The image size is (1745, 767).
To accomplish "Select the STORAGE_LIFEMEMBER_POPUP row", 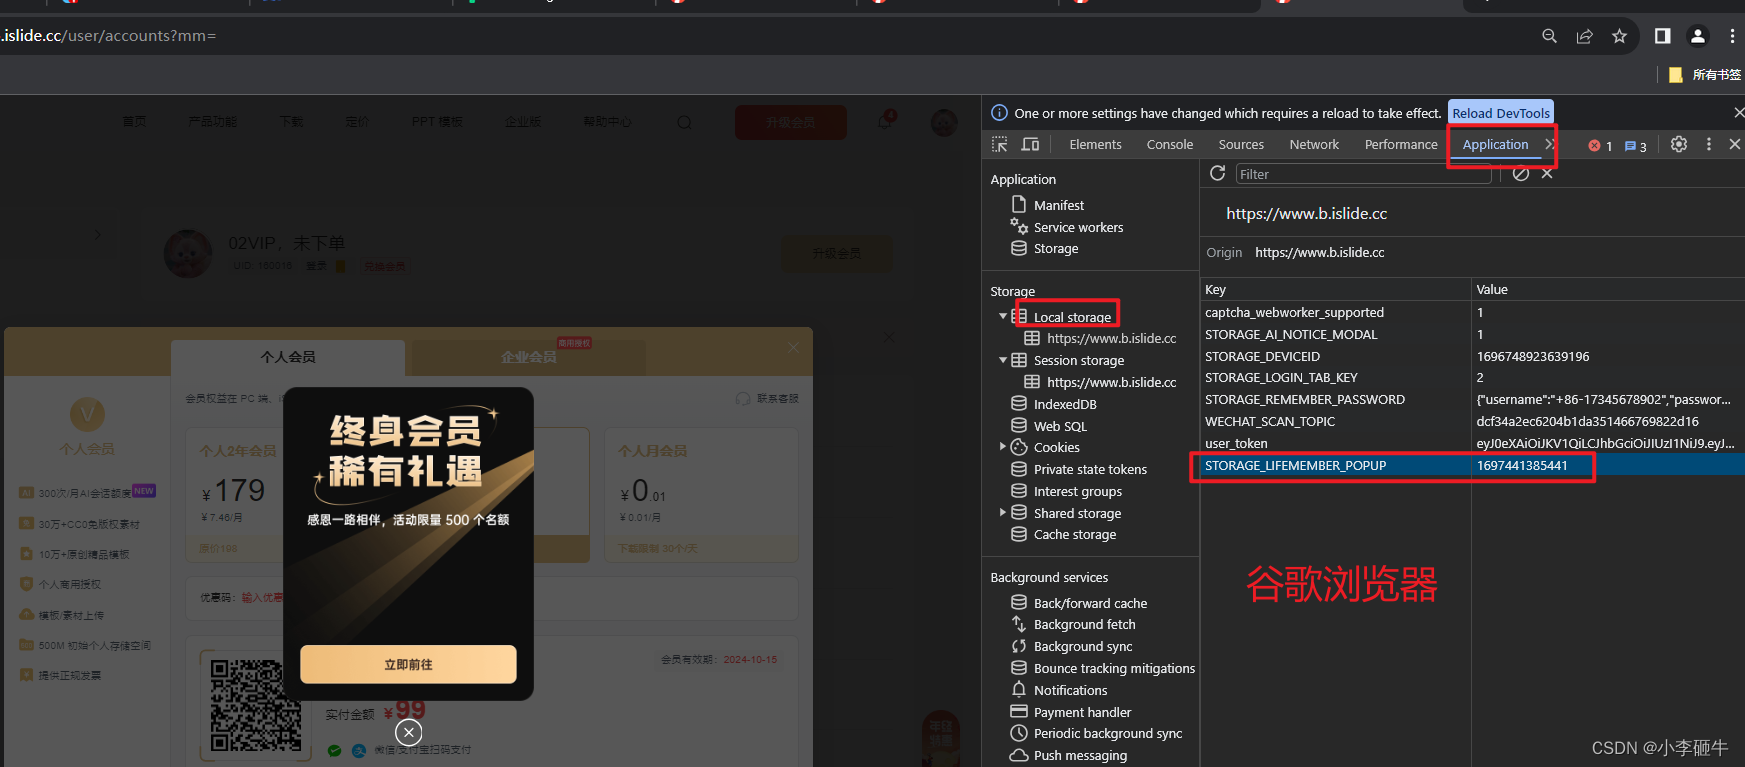I will coord(1472,465).
